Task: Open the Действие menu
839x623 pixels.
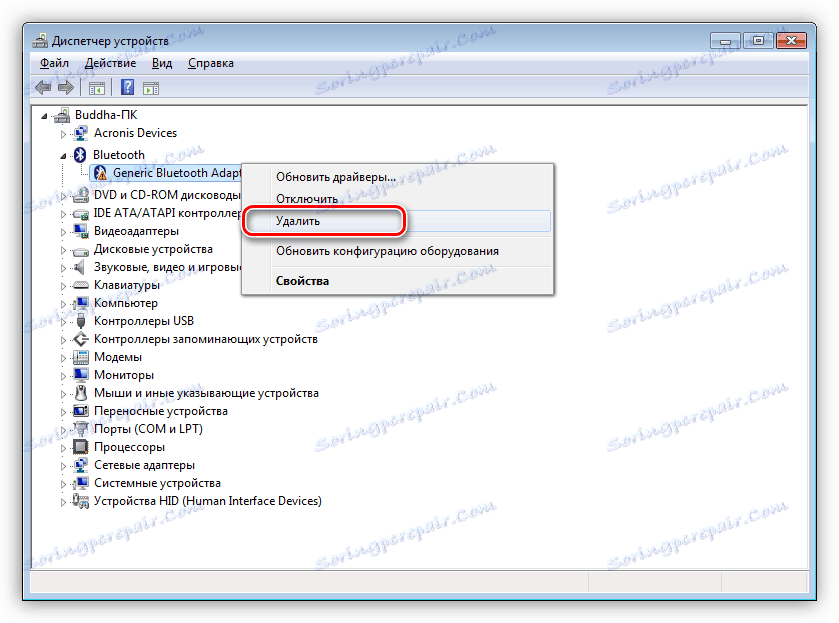Action: tap(110, 63)
